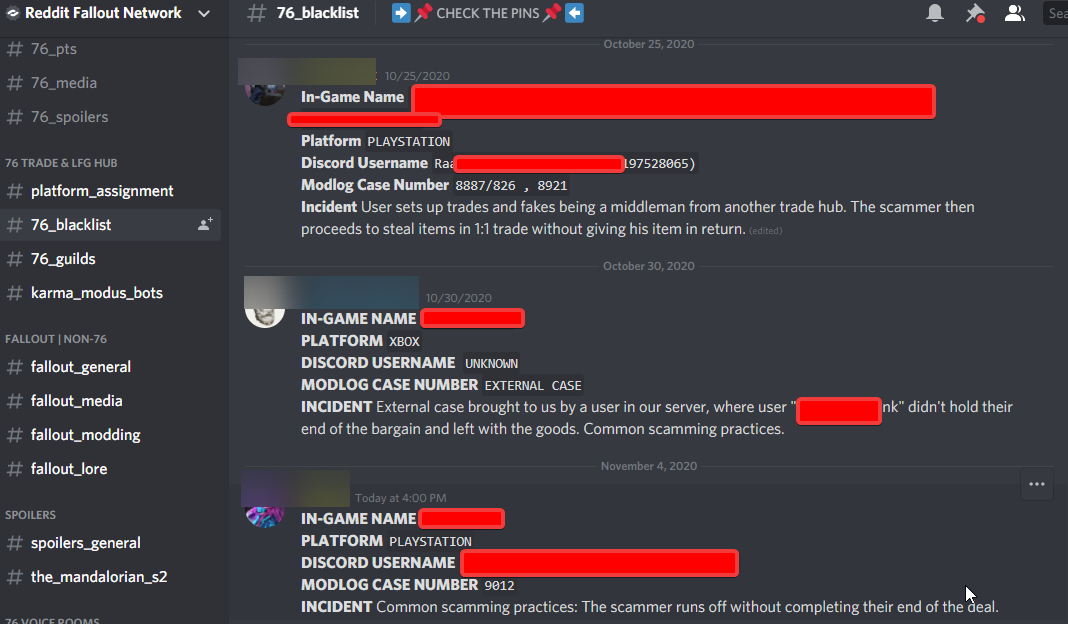1068x624 pixels.
Task: Click CHECK THE PINS channel topic
Action: (488, 13)
